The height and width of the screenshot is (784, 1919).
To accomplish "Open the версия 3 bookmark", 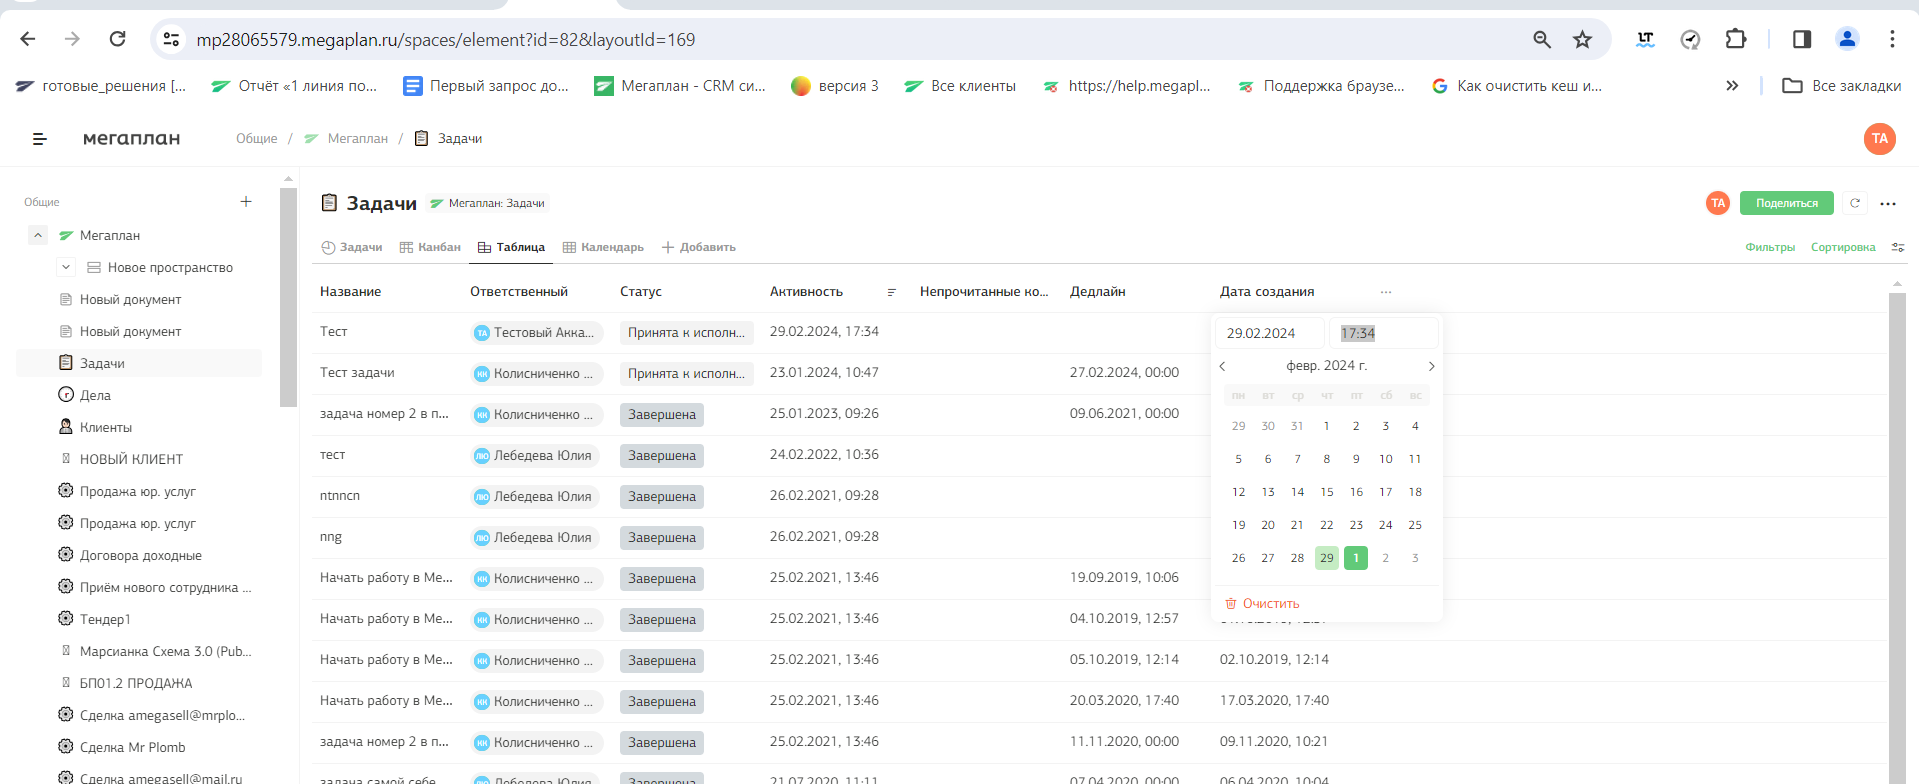I will (835, 86).
